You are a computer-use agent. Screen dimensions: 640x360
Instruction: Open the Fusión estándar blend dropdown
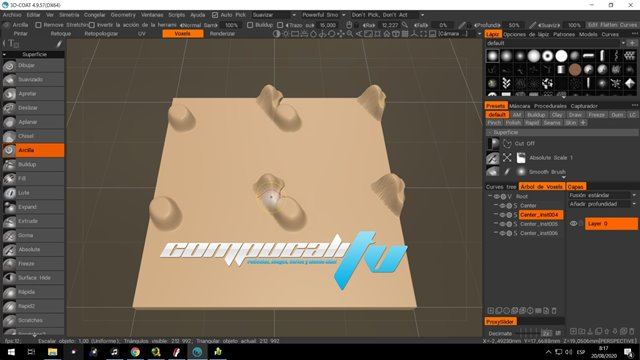click(602, 196)
